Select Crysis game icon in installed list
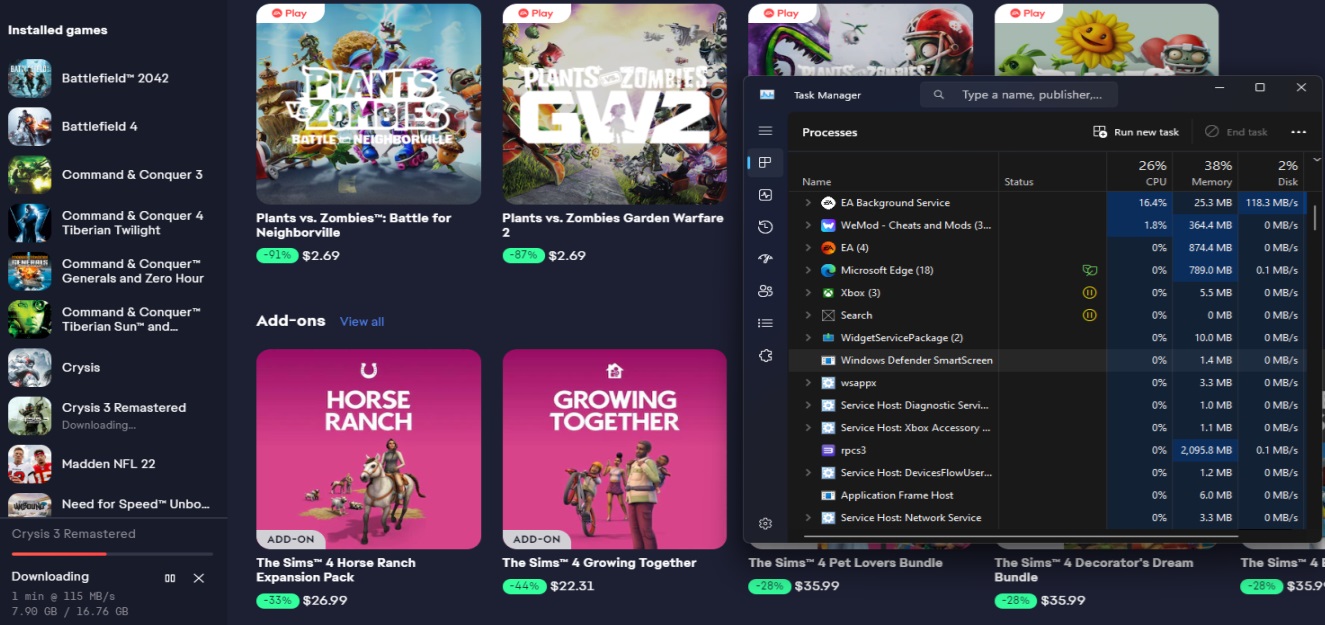This screenshot has width=1325, height=625. click(x=29, y=368)
